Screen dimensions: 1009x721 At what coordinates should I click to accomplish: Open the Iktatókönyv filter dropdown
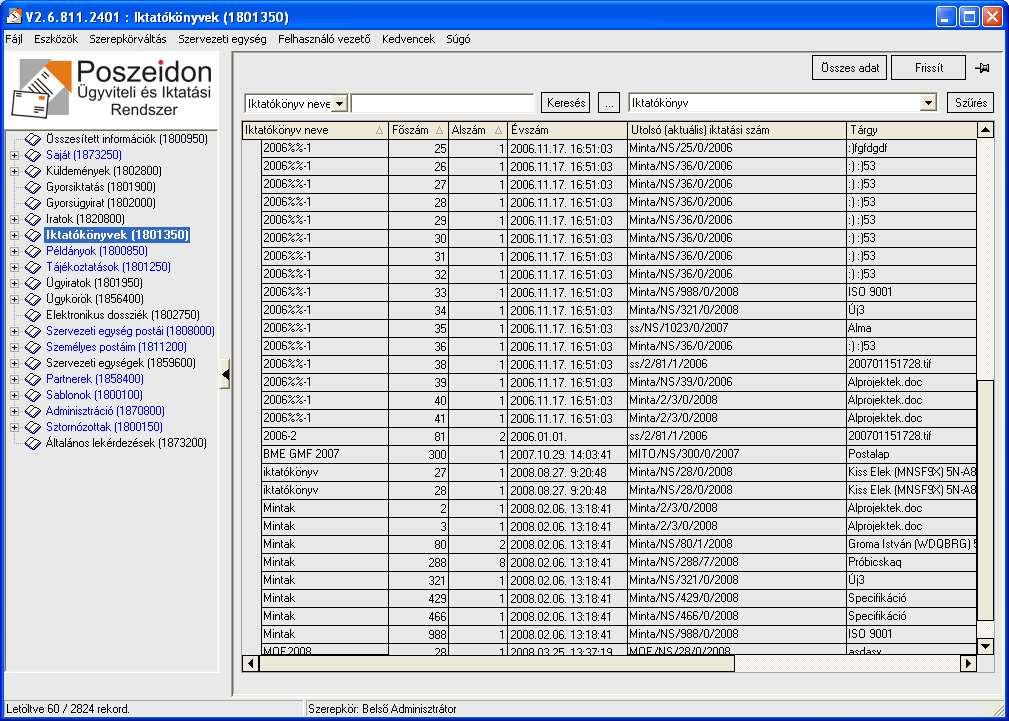(927, 103)
